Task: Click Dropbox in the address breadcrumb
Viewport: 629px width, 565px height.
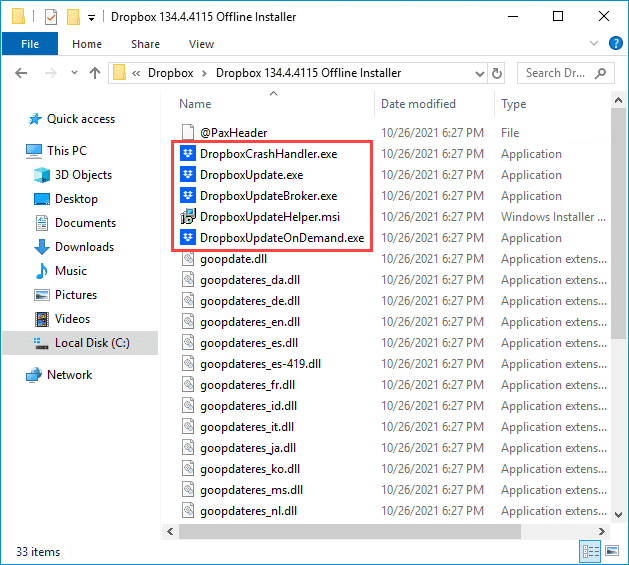Action: (170, 73)
